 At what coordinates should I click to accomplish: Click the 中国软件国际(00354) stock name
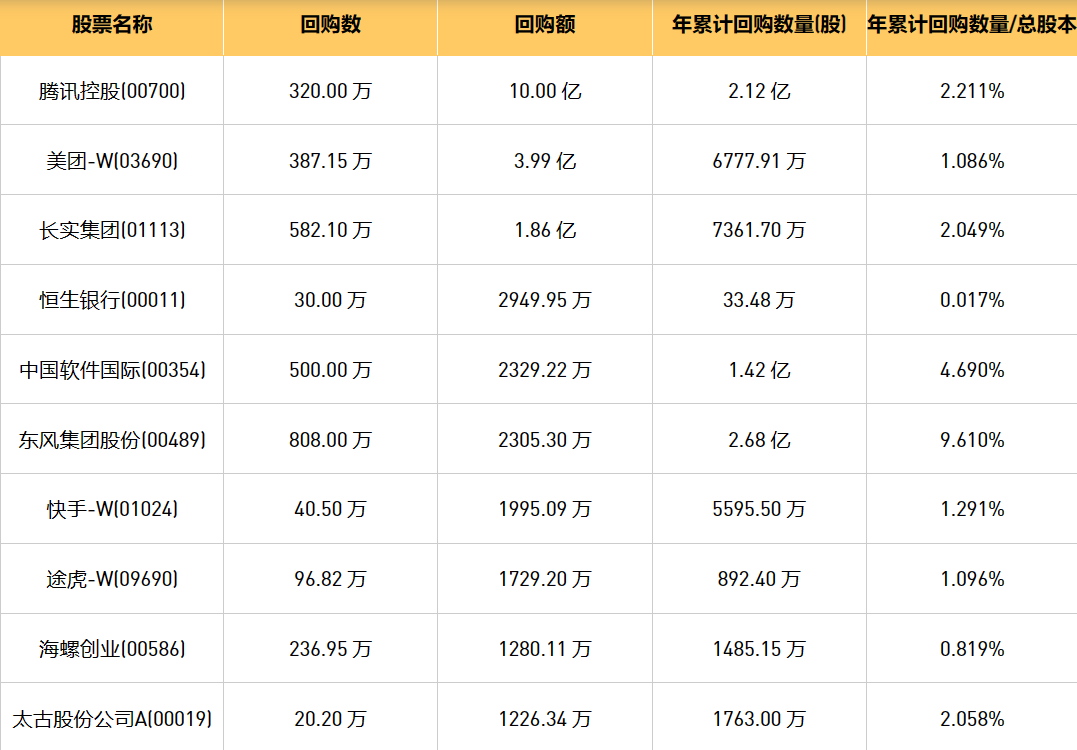pos(112,370)
